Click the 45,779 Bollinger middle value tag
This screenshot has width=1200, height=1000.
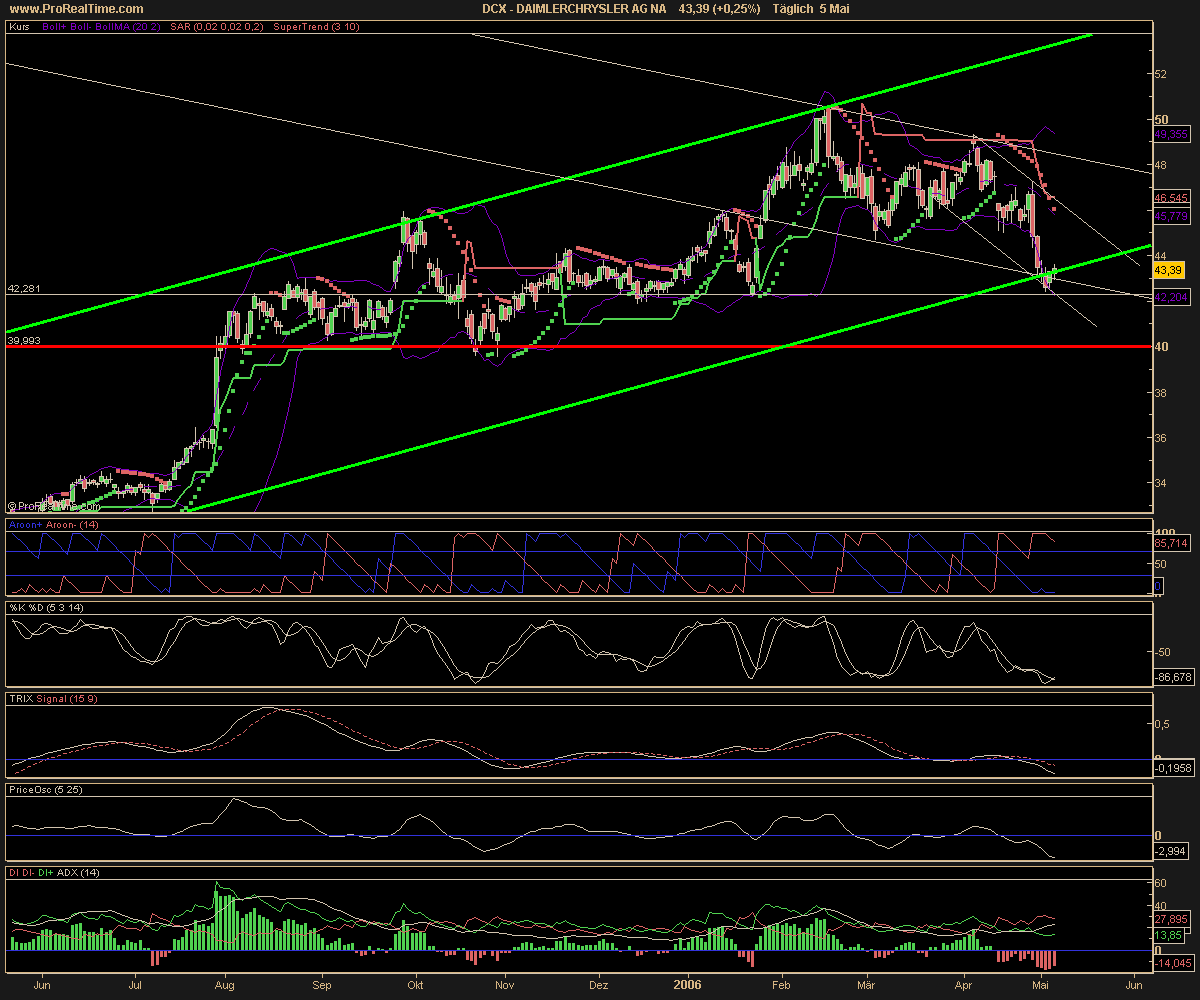click(x=1171, y=215)
